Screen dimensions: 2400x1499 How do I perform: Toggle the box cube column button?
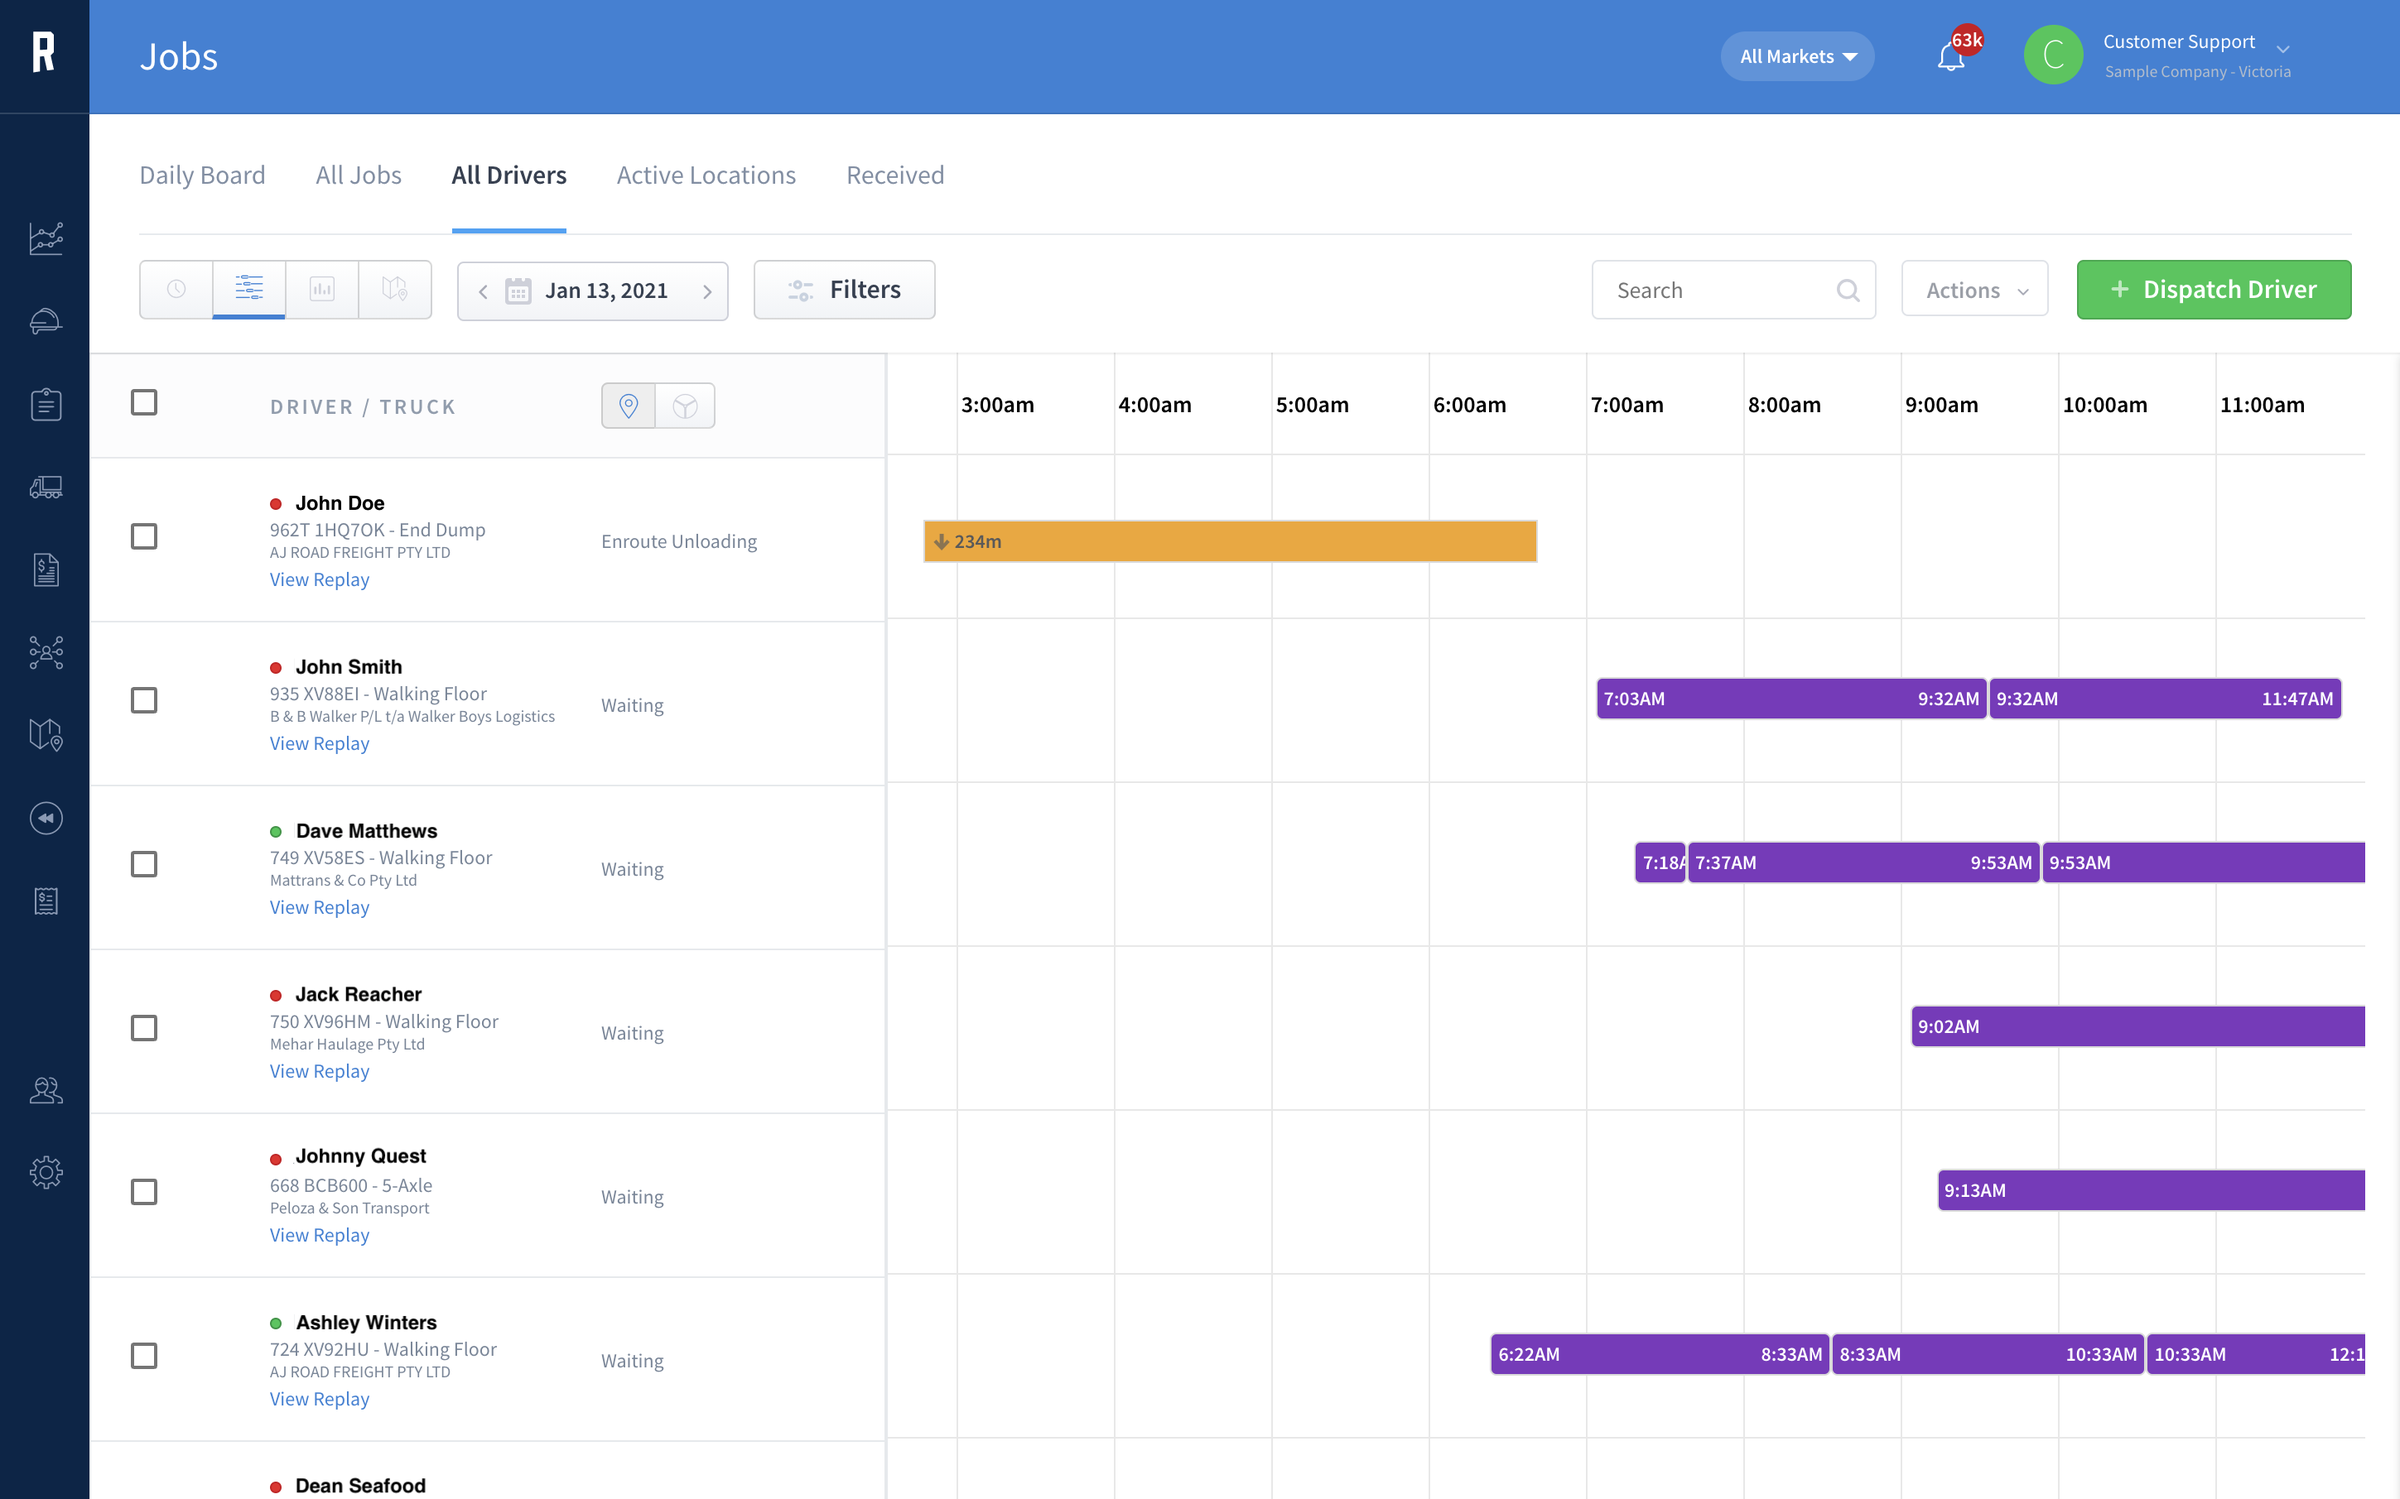coord(685,405)
